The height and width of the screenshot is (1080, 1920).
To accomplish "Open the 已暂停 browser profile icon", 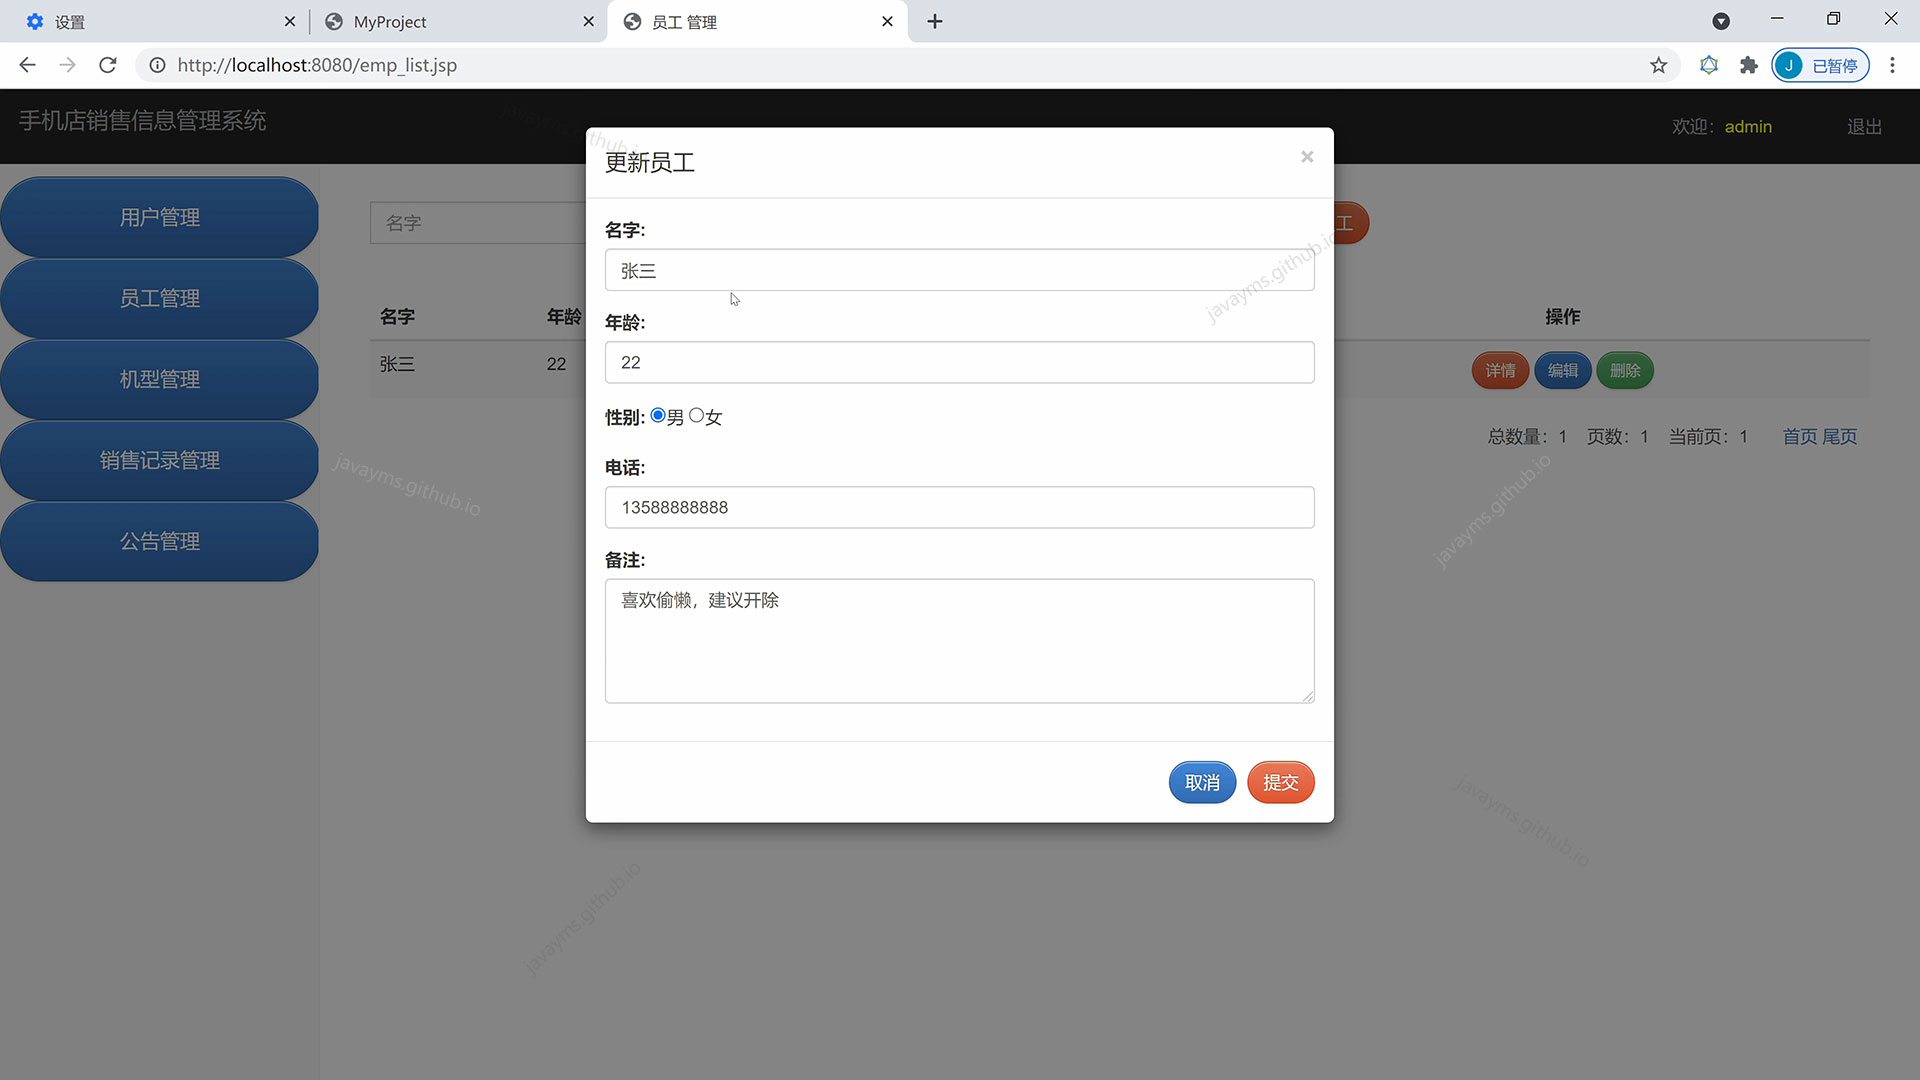I will (x=1820, y=65).
